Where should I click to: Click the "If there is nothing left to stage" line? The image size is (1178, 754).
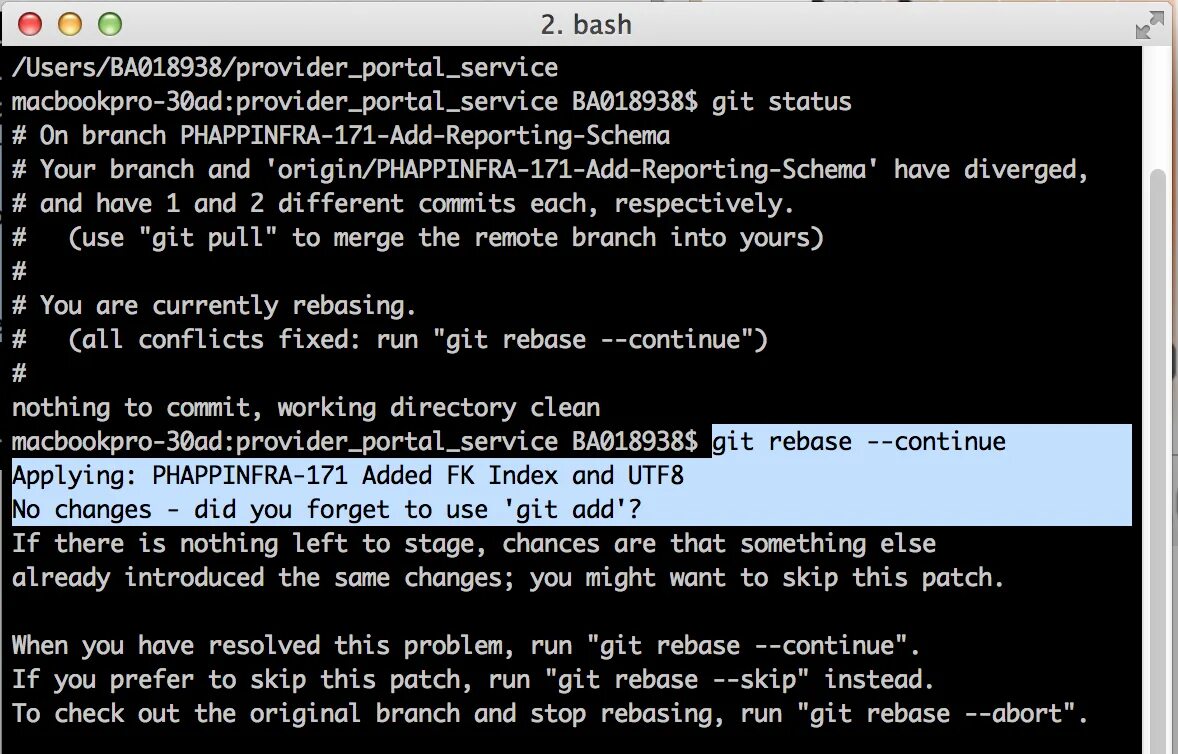pos(474,543)
